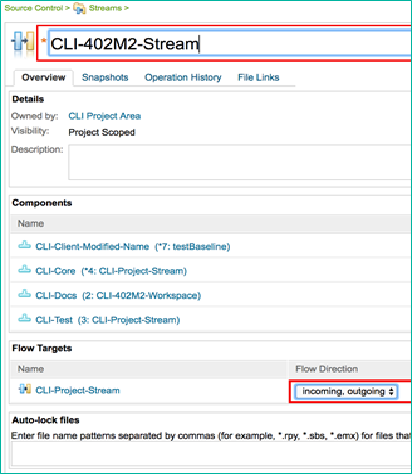Click the component icon next to CLI-Test
This screenshot has width=413, height=475.
tap(24, 318)
